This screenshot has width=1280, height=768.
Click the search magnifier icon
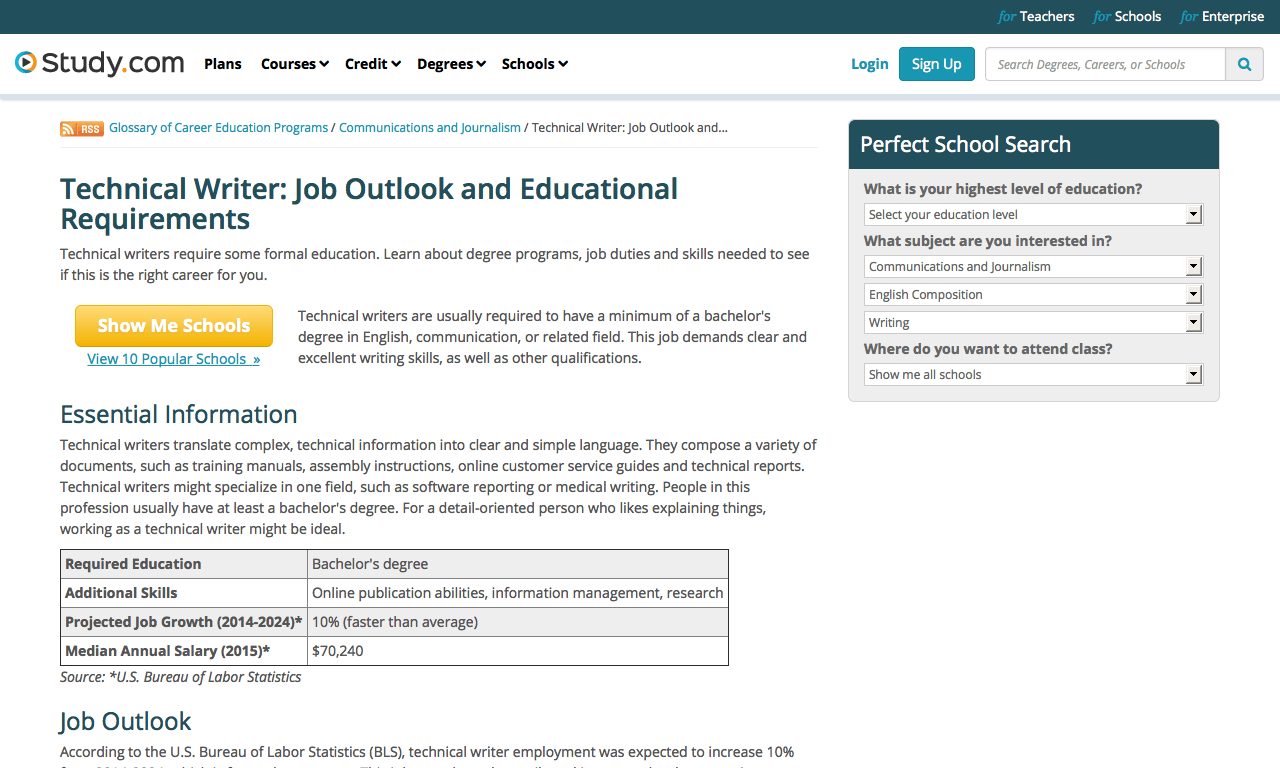point(1244,64)
